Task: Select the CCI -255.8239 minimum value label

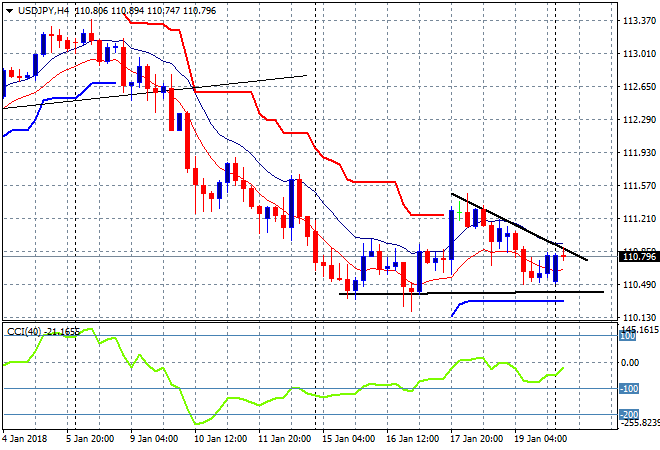Action: coord(639,422)
